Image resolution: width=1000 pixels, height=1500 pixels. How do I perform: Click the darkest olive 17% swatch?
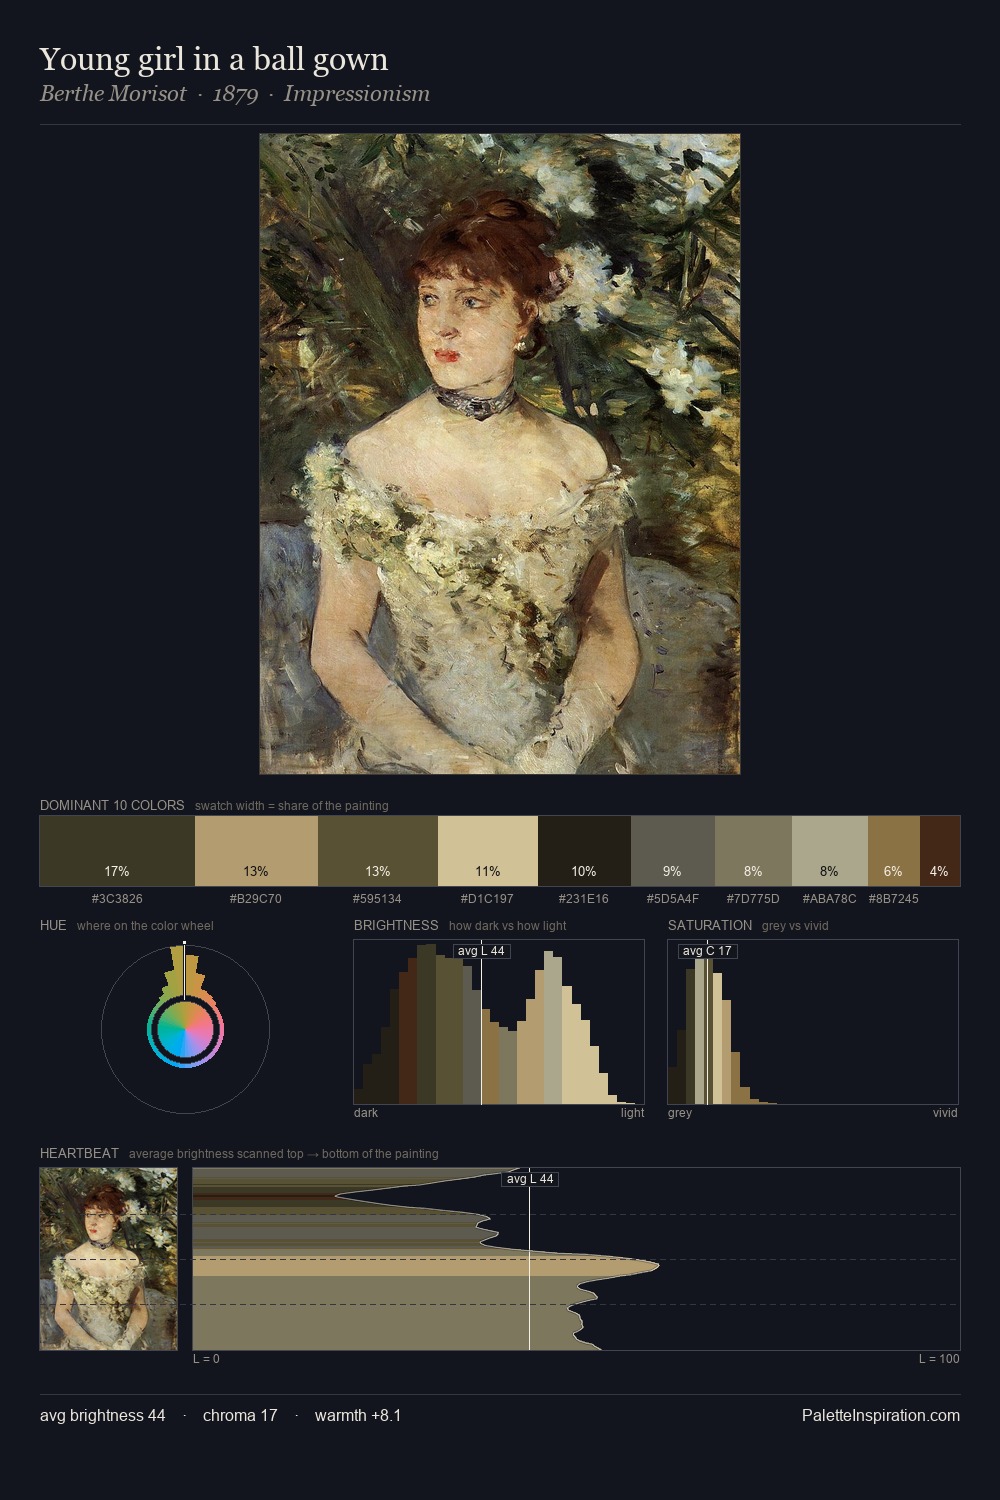[x=117, y=851]
